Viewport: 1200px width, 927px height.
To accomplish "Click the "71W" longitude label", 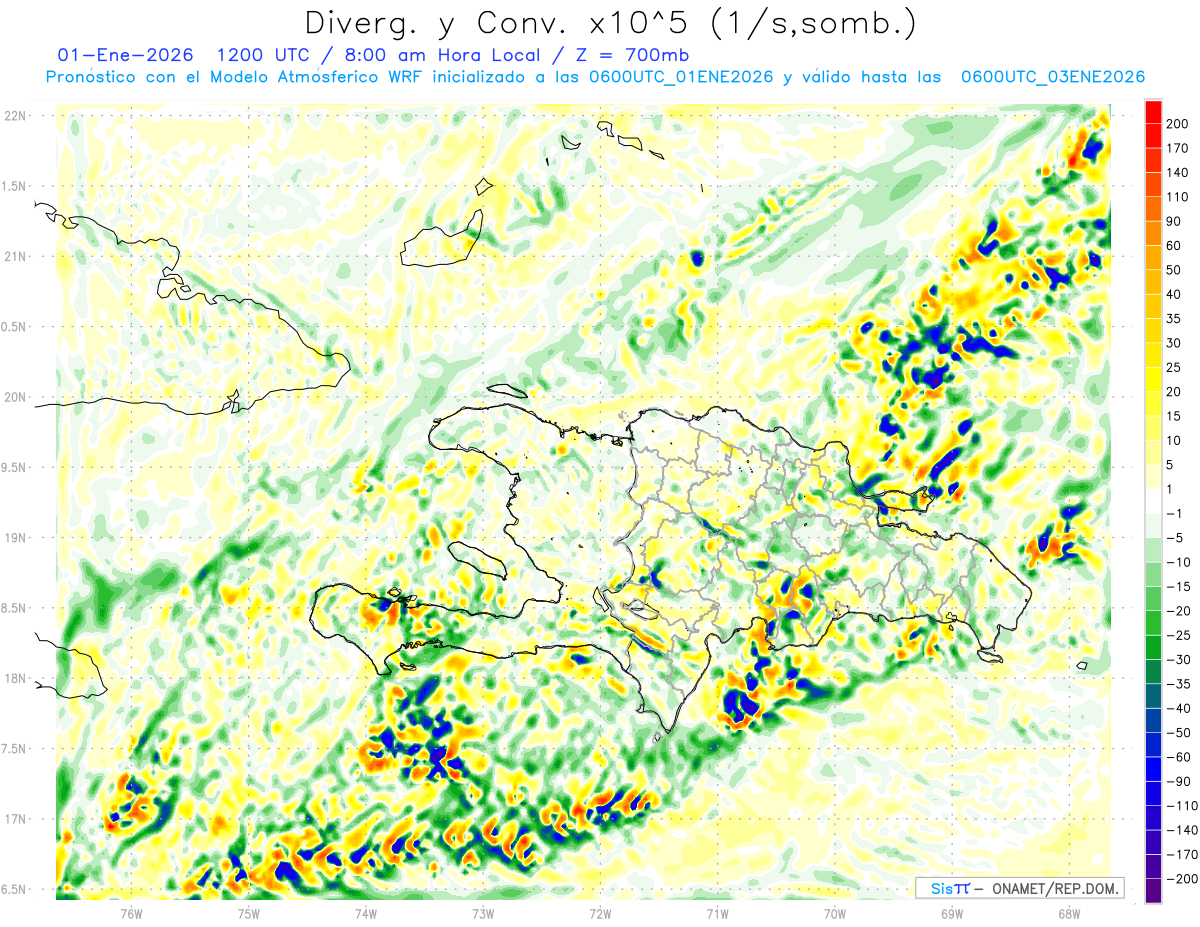I will point(717,914).
